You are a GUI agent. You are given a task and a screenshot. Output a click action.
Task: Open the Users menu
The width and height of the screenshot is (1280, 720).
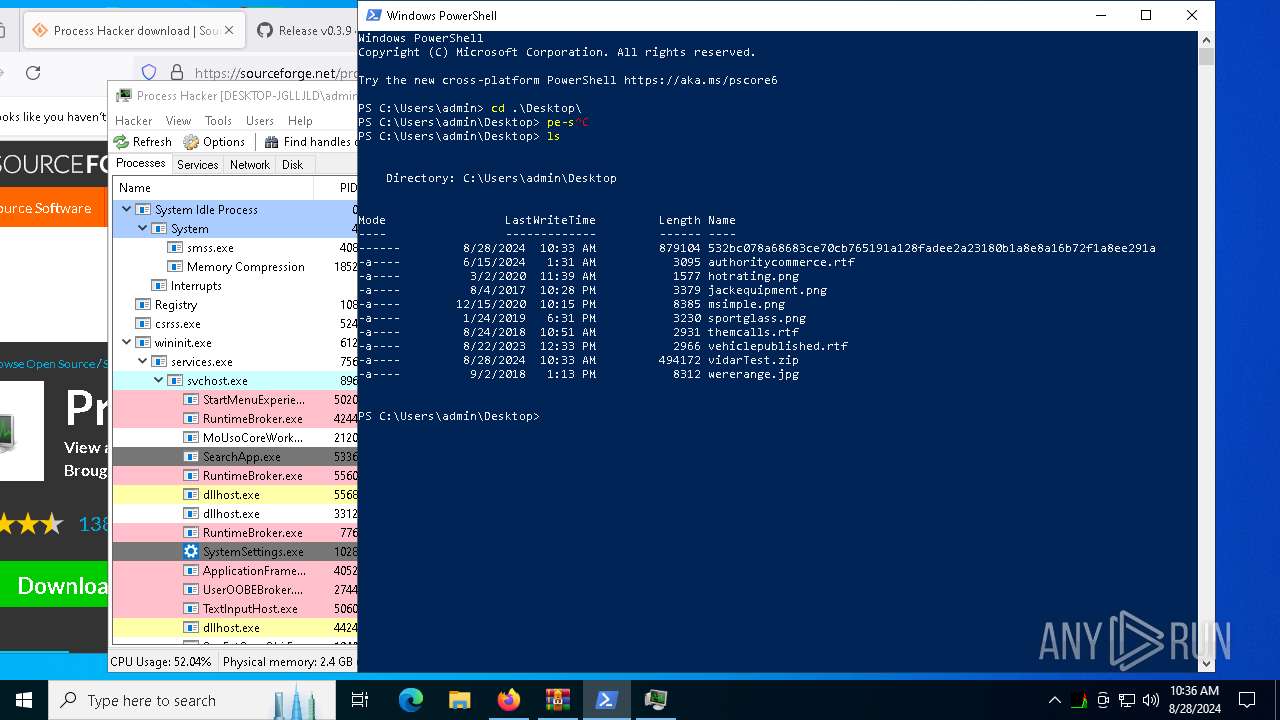260,120
